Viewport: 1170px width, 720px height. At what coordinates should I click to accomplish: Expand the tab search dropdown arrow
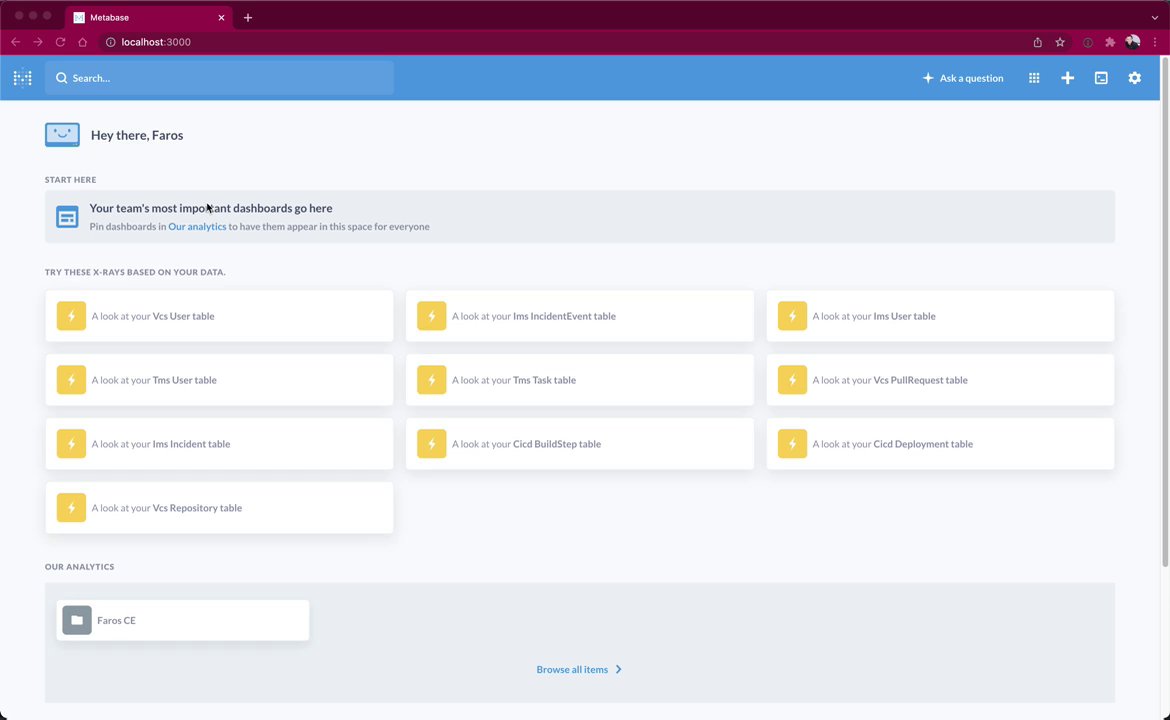[1155, 17]
